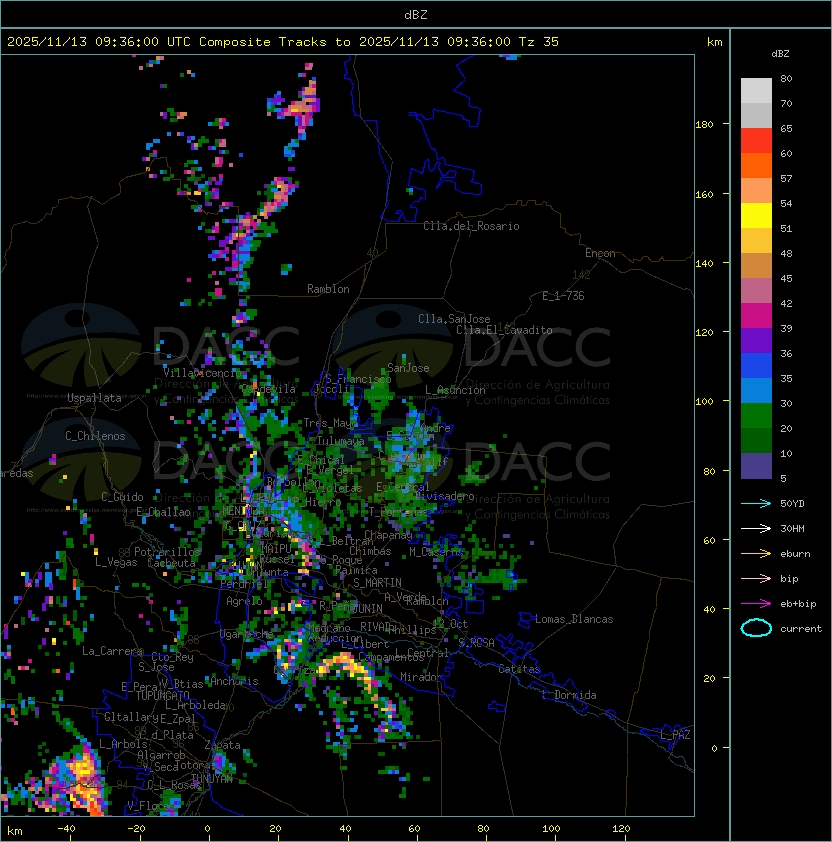The height and width of the screenshot is (842, 832).
Task: Pick the light gray swatch atop dBZ scale
Action: [756, 90]
